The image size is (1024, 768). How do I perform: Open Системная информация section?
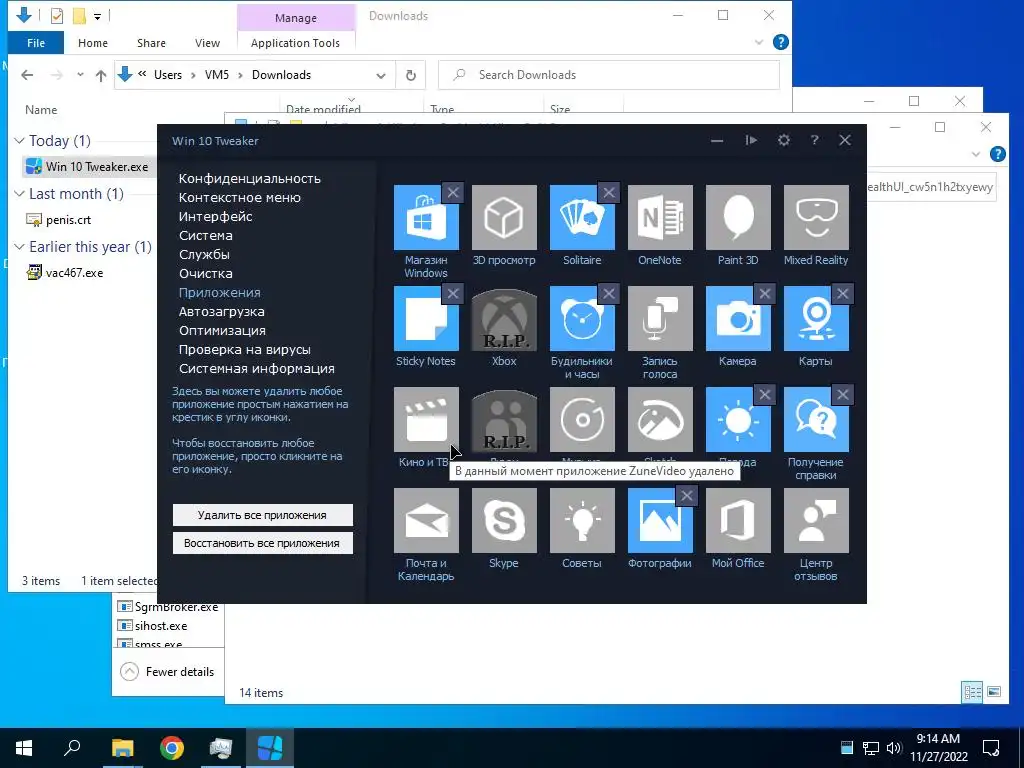257,368
